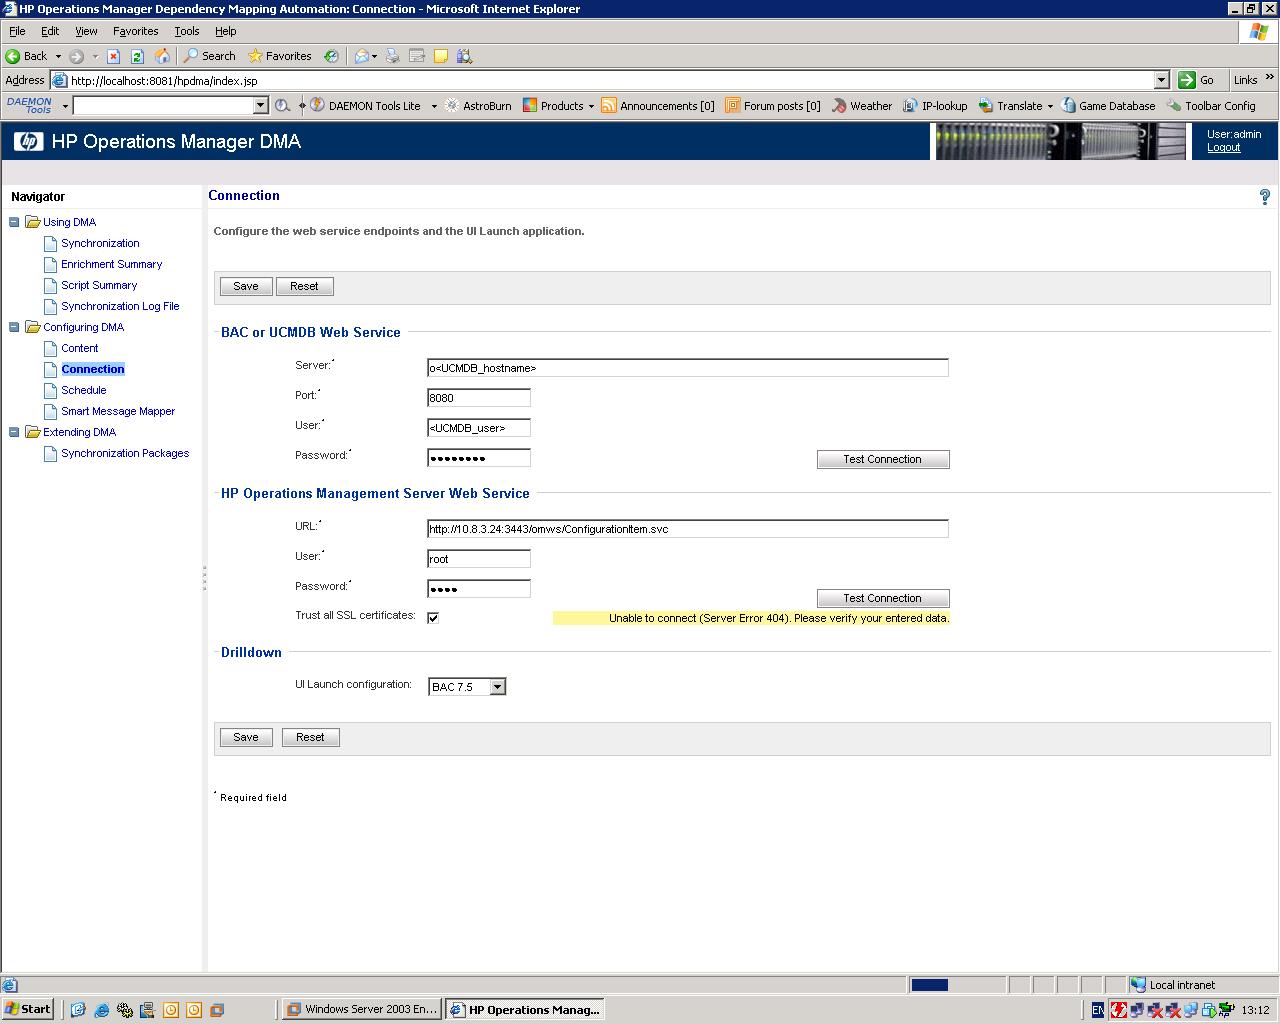Collapse the Extending DMA tree node
Screen dimensions: 1280x1024
point(14,432)
